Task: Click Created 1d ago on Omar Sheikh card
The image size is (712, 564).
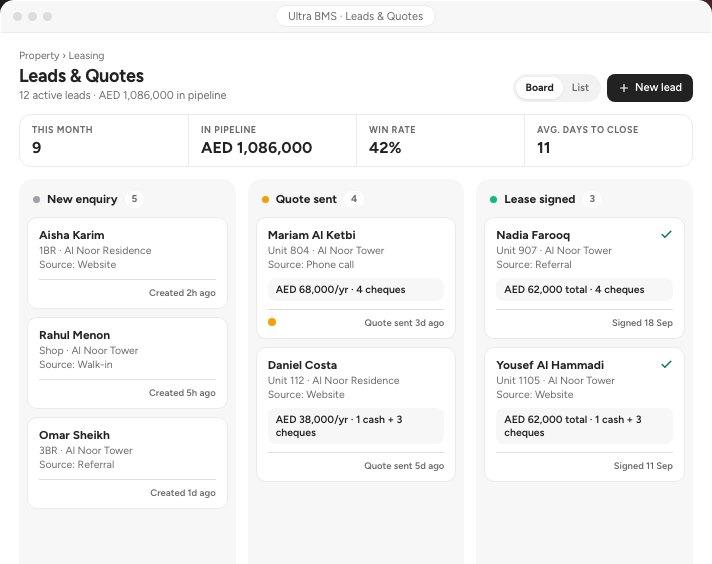Action: [x=183, y=493]
